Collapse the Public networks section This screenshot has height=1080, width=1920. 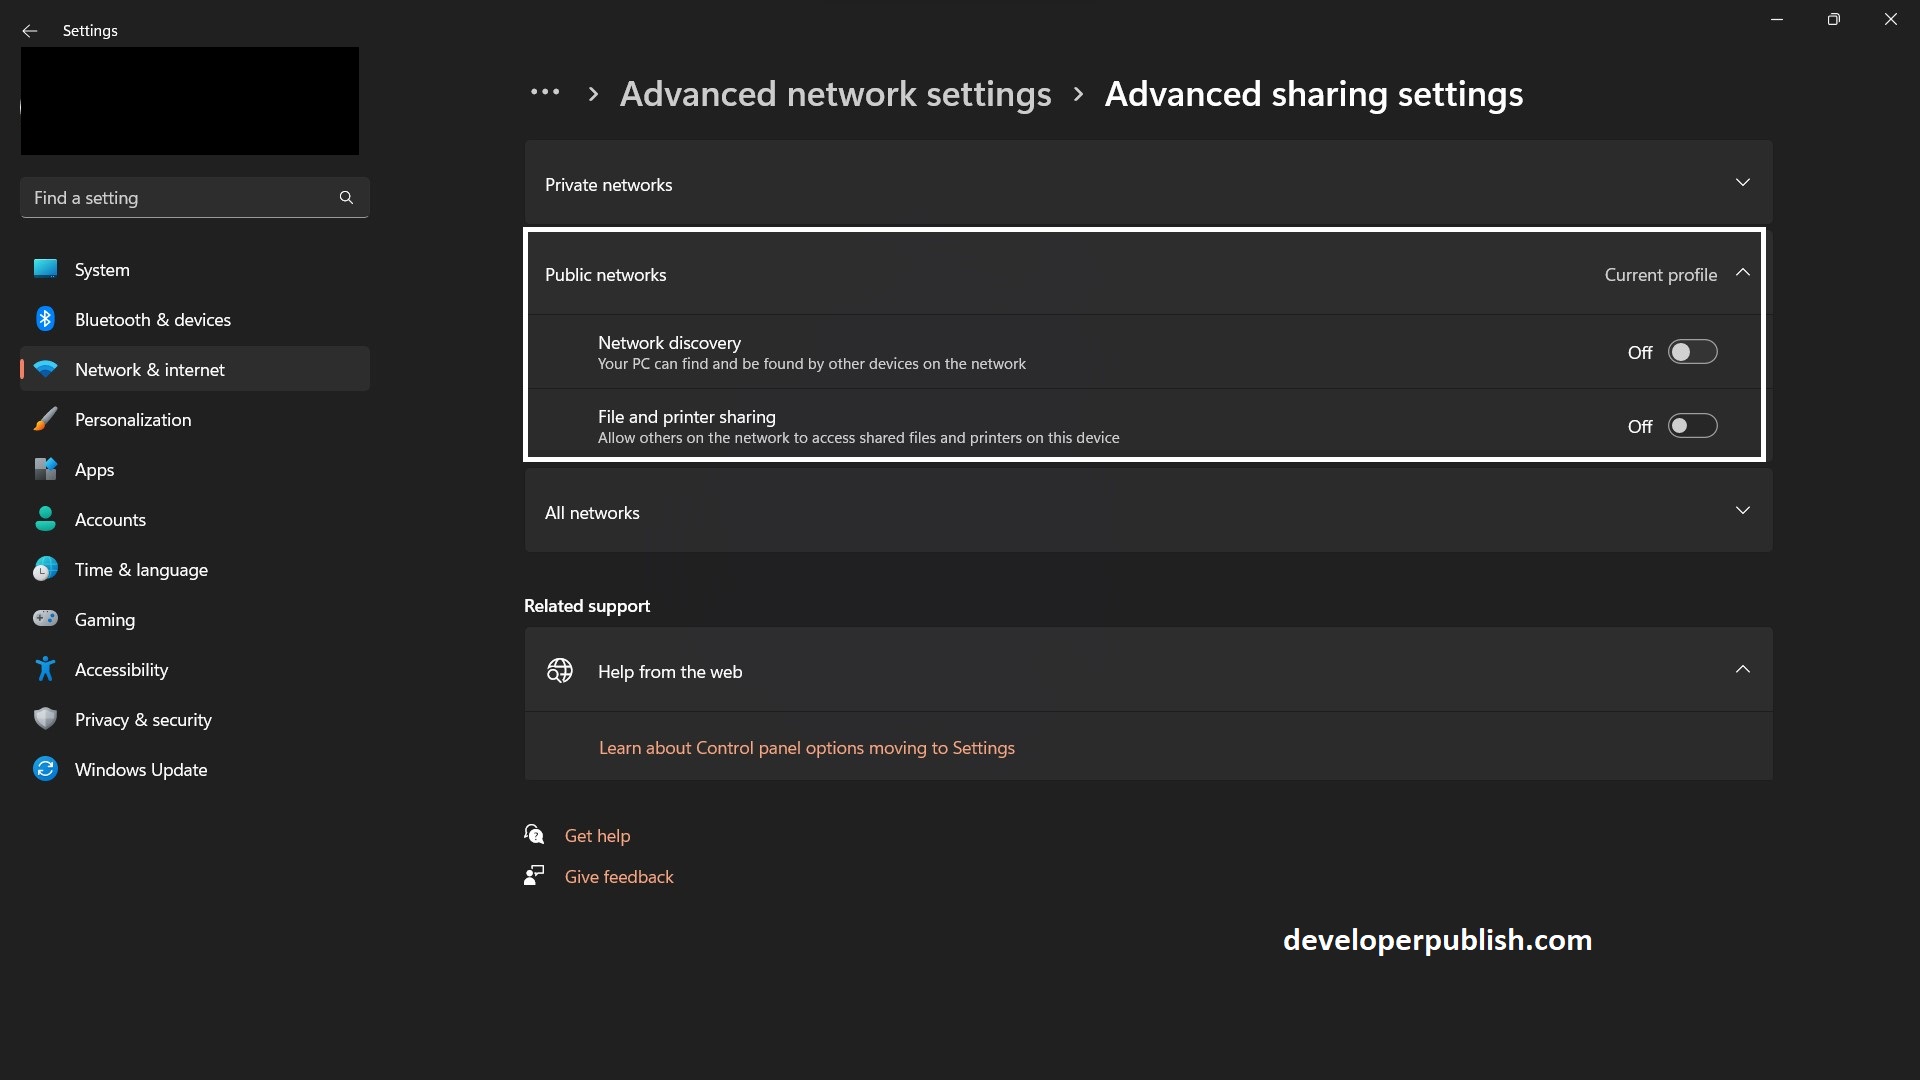1743,271
